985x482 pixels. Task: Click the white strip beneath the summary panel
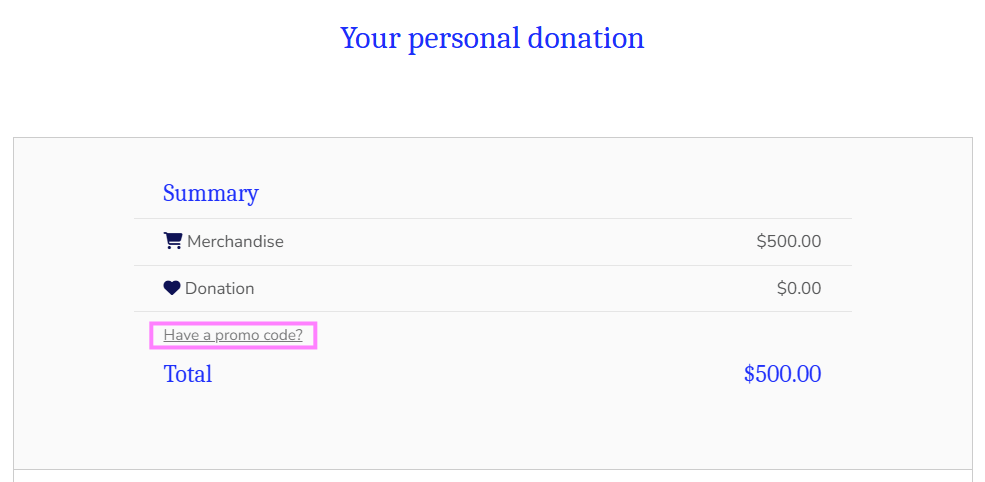(x=492, y=476)
